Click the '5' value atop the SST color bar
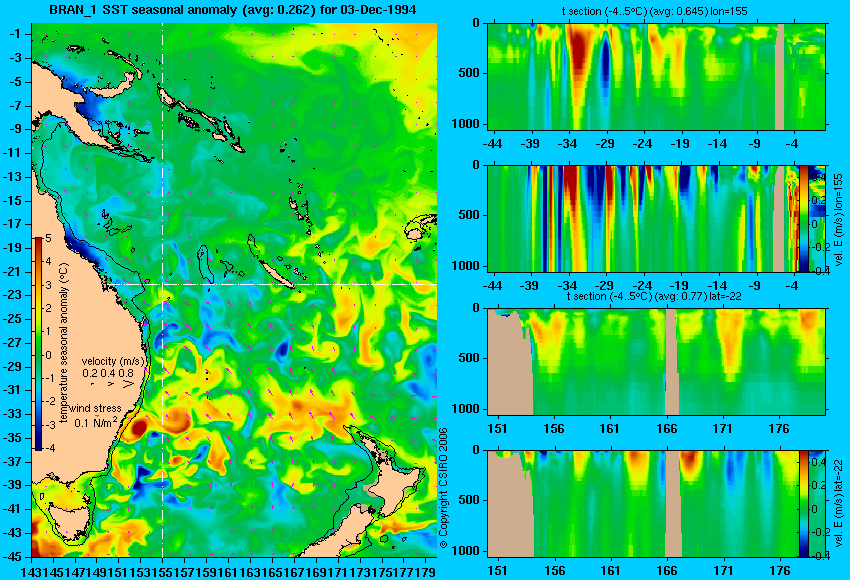This screenshot has width=850, height=580. tap(49, 239)
